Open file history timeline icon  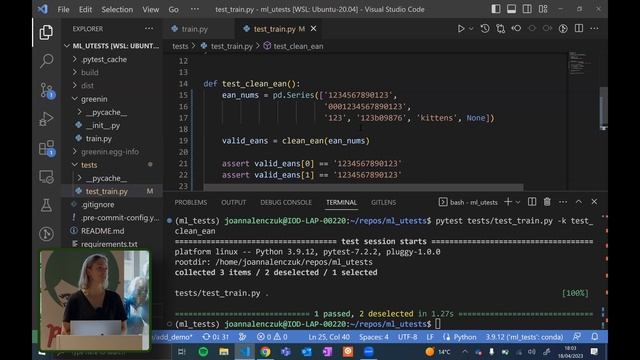[485, 29]
